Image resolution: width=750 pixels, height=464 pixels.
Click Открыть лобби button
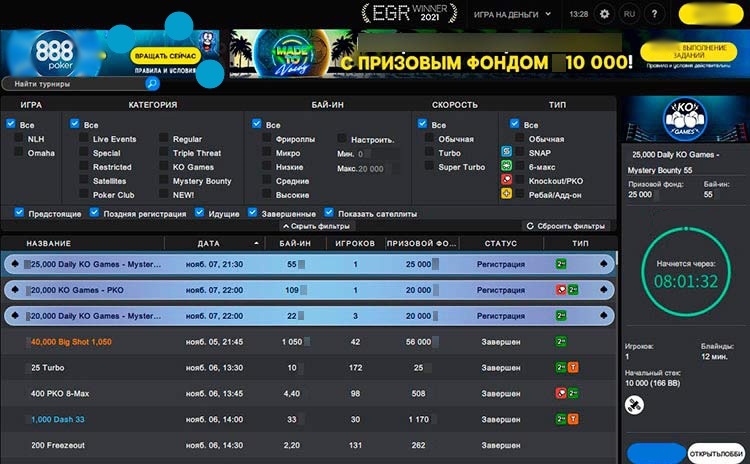pos(716,453)
